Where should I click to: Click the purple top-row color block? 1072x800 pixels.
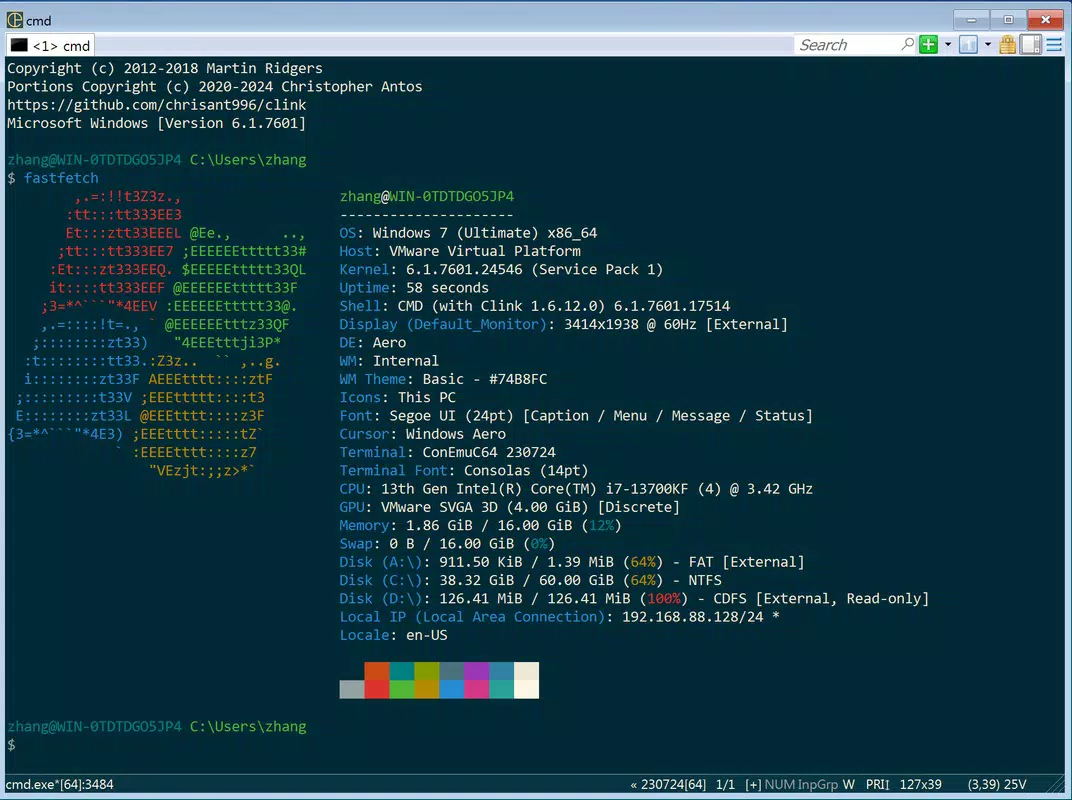[477, 671]
